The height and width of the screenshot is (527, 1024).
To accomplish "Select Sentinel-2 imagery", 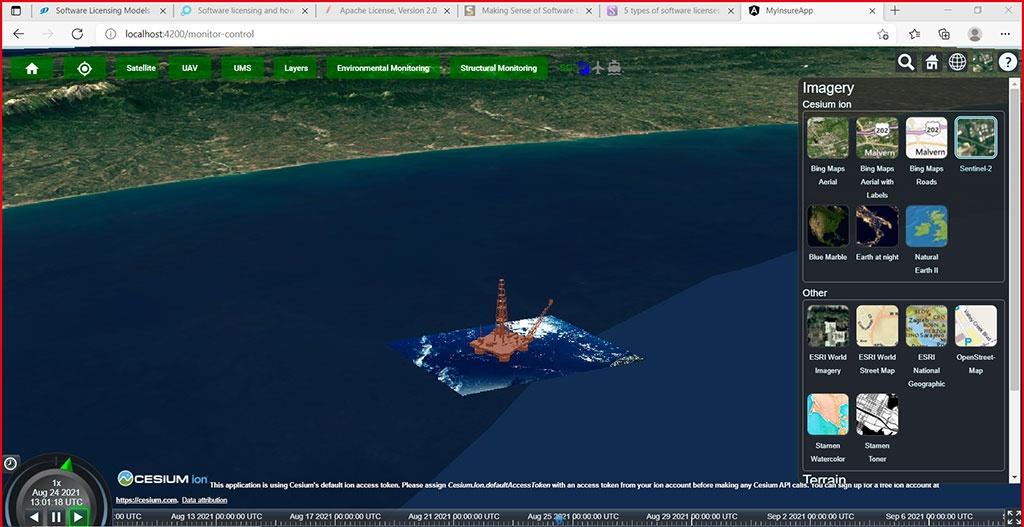I will coord(976,138).
